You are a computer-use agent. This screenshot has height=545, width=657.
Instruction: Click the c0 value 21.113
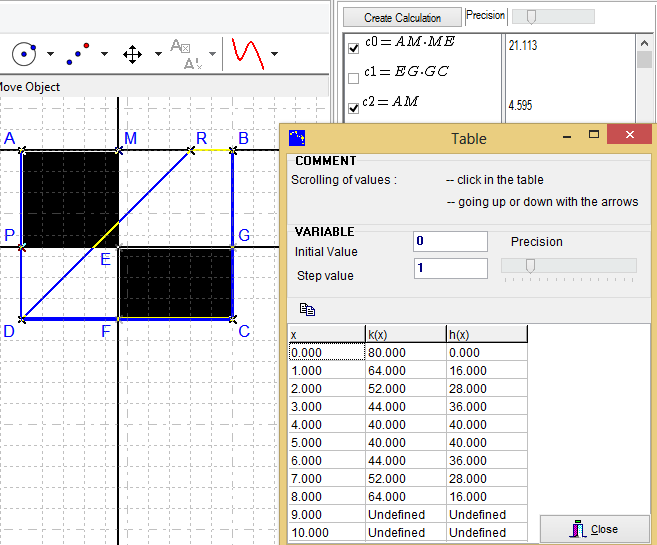(523, 45)
